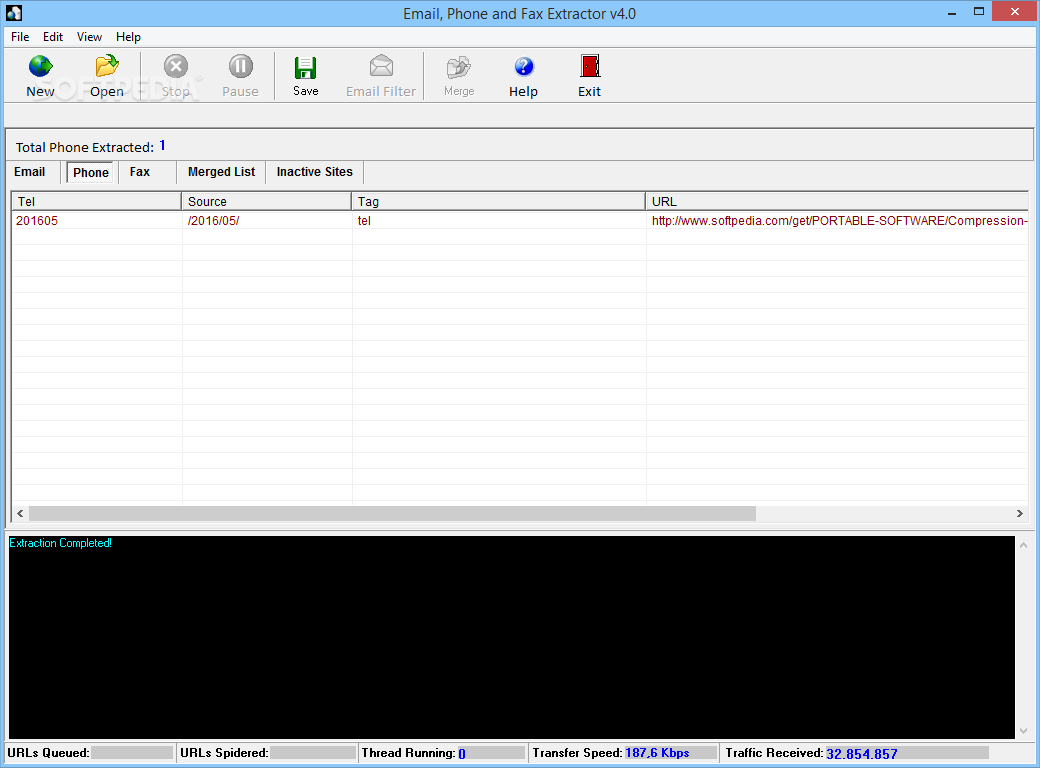Click the tag cell 'tel'
Image resolution: width=1040 pixels, height=768 pixels.
pyautogui.click(x=364, y=221)
